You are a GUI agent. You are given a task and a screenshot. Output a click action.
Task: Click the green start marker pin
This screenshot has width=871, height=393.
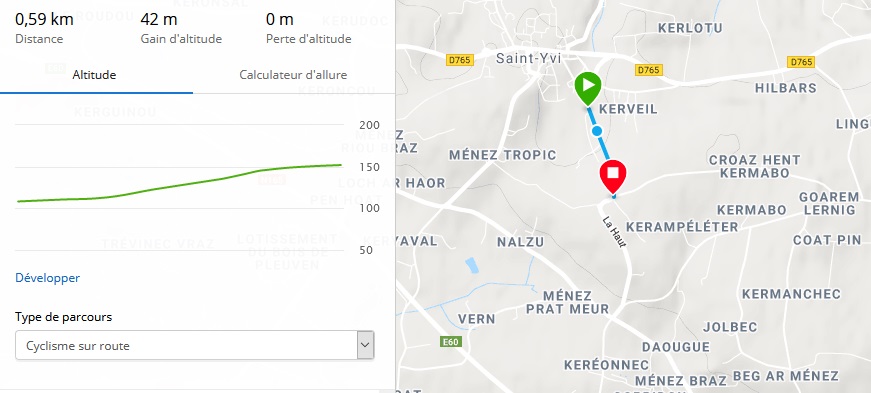(x=588, y=88)
